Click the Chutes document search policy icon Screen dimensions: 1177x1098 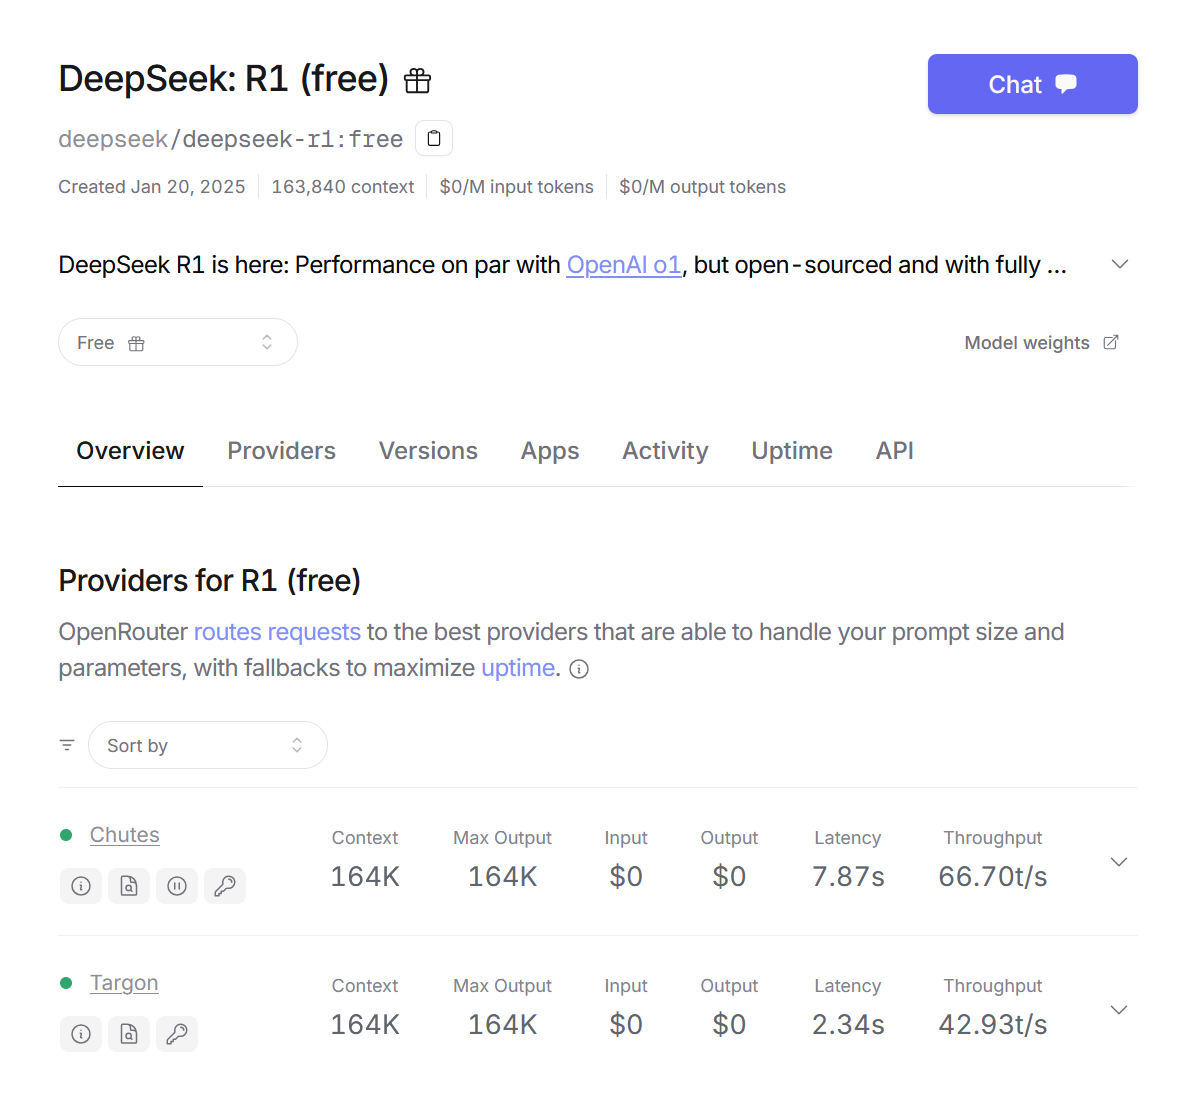(x=129, y=886)
